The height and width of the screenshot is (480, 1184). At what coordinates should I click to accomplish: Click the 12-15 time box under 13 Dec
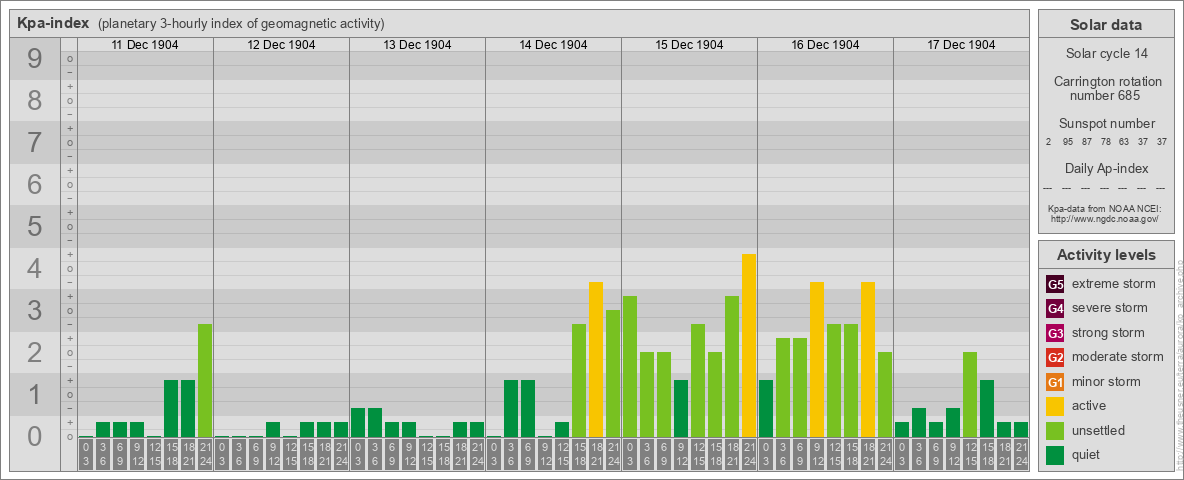(426, 454)
